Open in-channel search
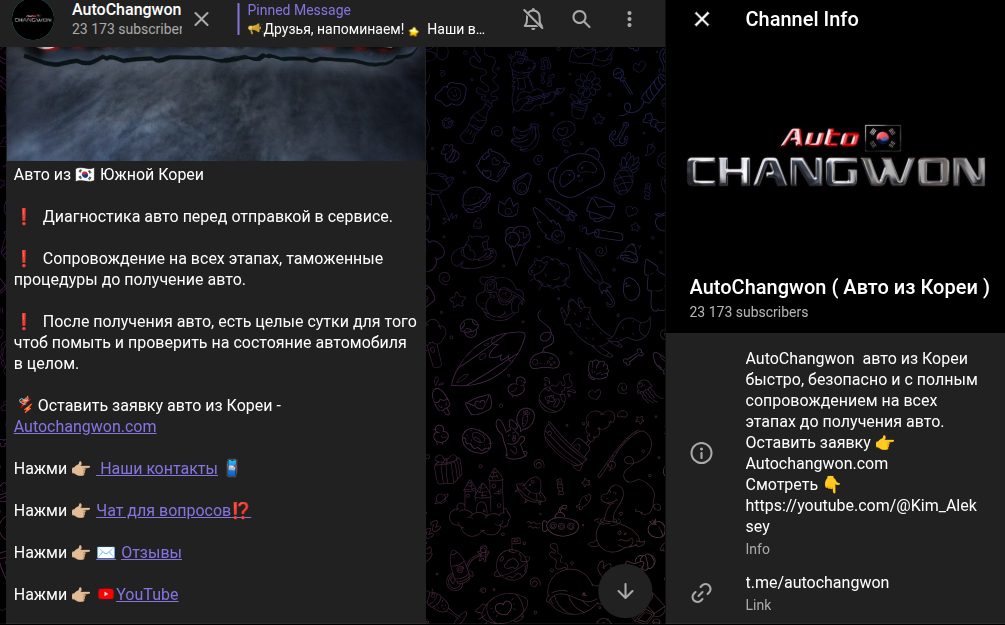1005x625 pixels. point(581,19)
